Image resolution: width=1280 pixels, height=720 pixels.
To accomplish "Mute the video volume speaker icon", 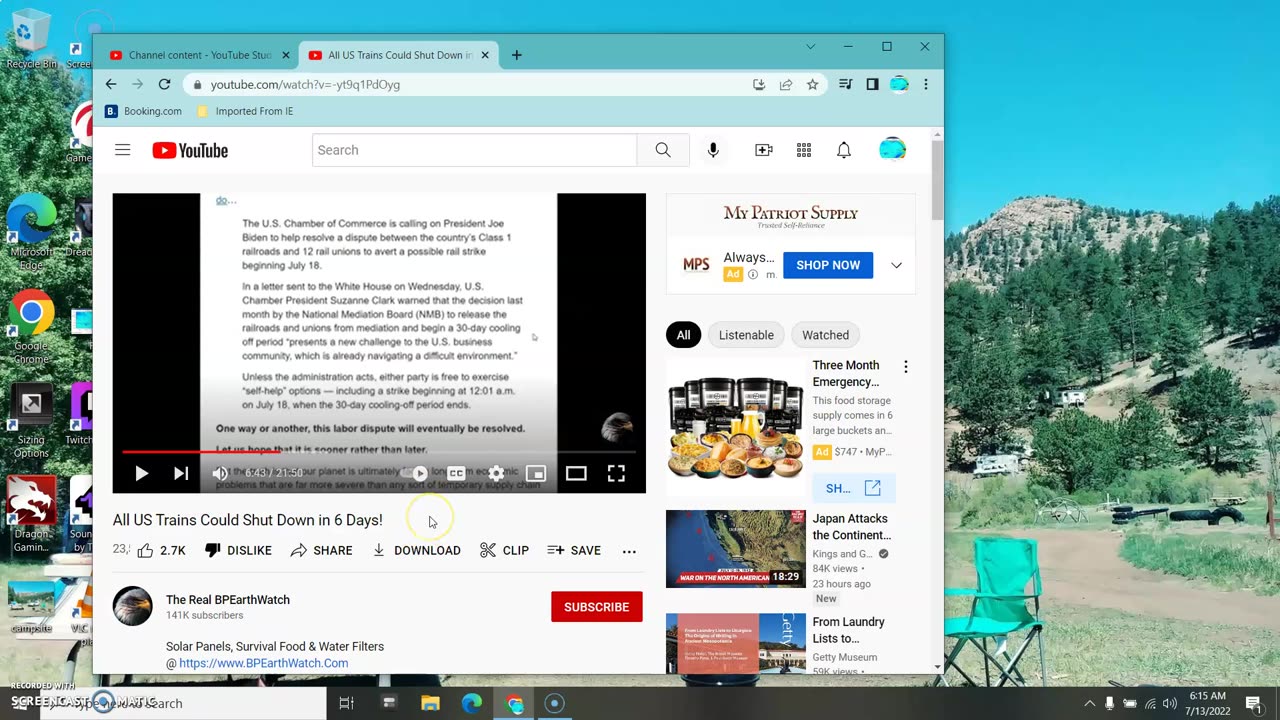I will coord(221,474).
